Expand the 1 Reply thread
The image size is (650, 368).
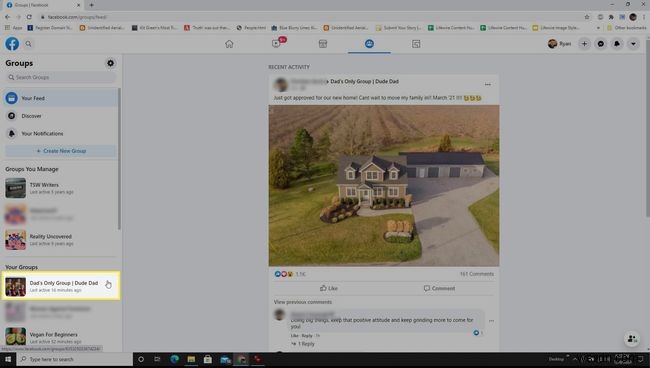[303, 344]
